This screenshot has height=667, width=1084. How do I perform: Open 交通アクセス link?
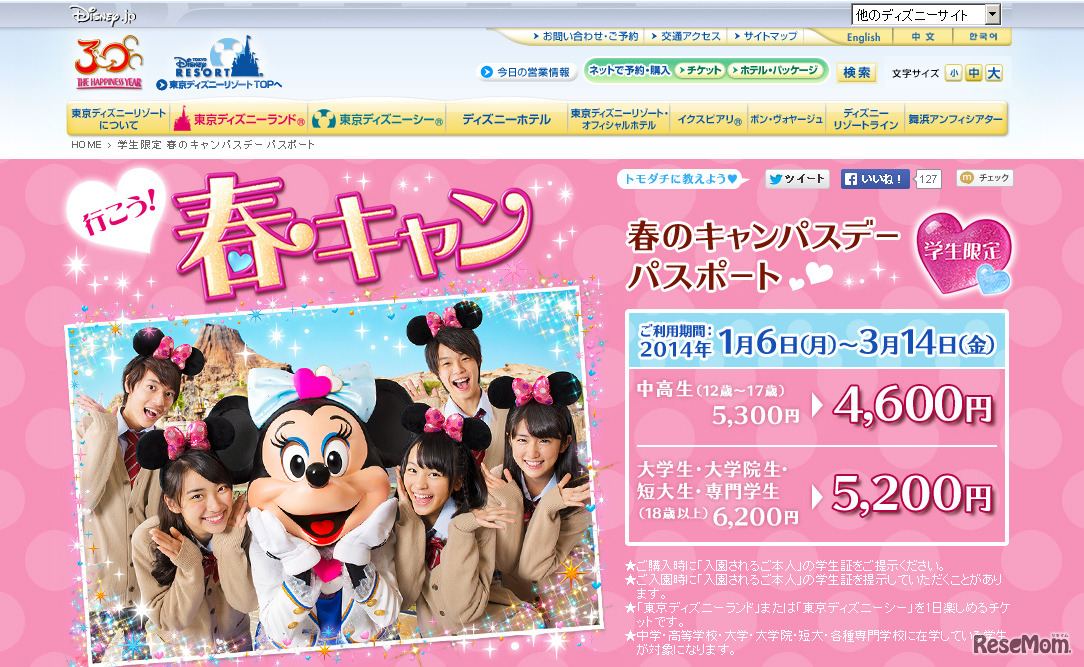(686, 36)
